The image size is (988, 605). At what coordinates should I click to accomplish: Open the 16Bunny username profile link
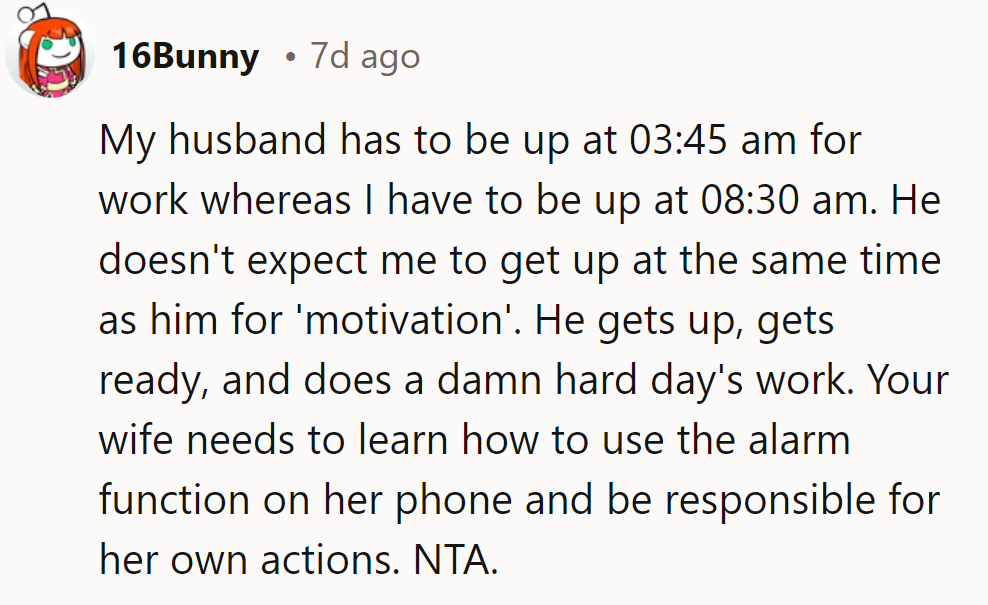click(x=185, y=56)
